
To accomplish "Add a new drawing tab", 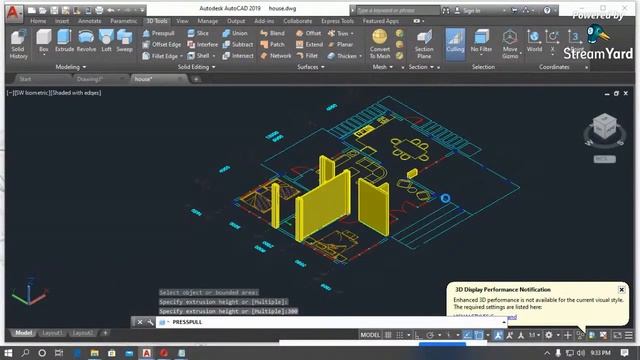I will (x=196, y=79).
